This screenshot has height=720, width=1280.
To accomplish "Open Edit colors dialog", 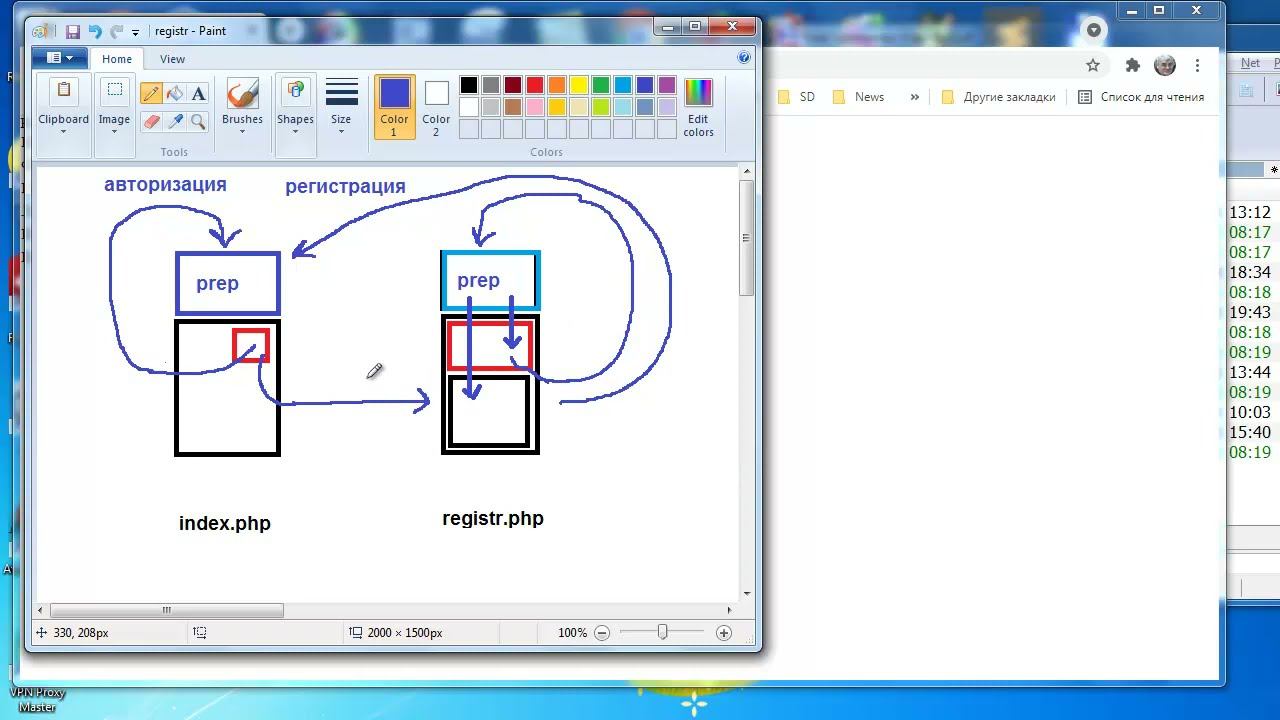I will (698, 107).
